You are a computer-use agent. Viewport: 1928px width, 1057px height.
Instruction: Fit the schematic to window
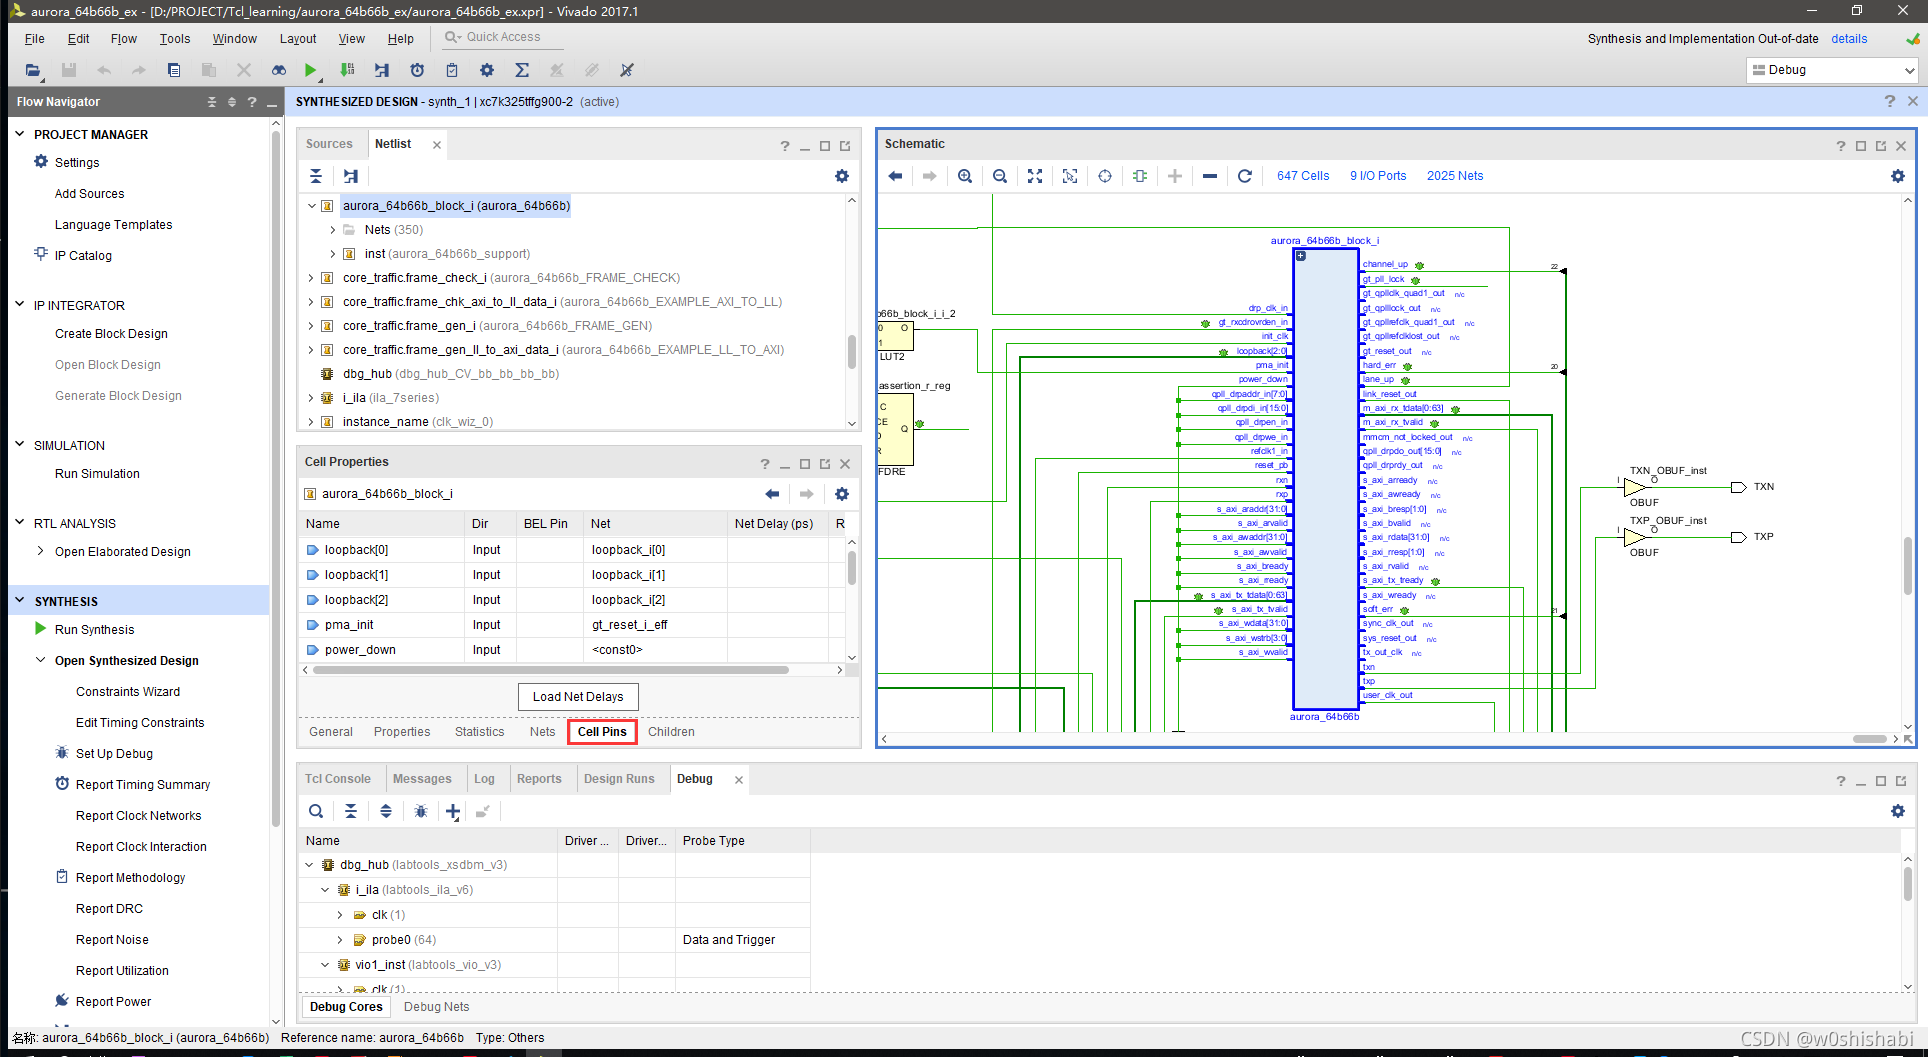[x=1035, y=176]
